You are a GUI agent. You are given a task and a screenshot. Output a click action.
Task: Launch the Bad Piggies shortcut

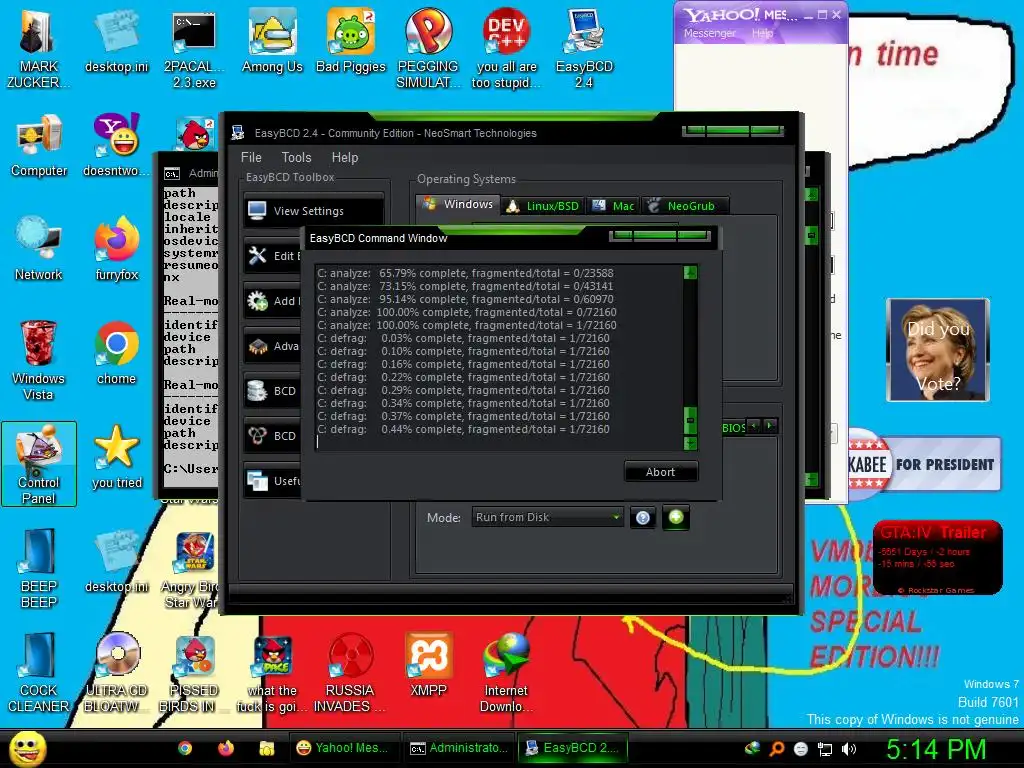351,40
